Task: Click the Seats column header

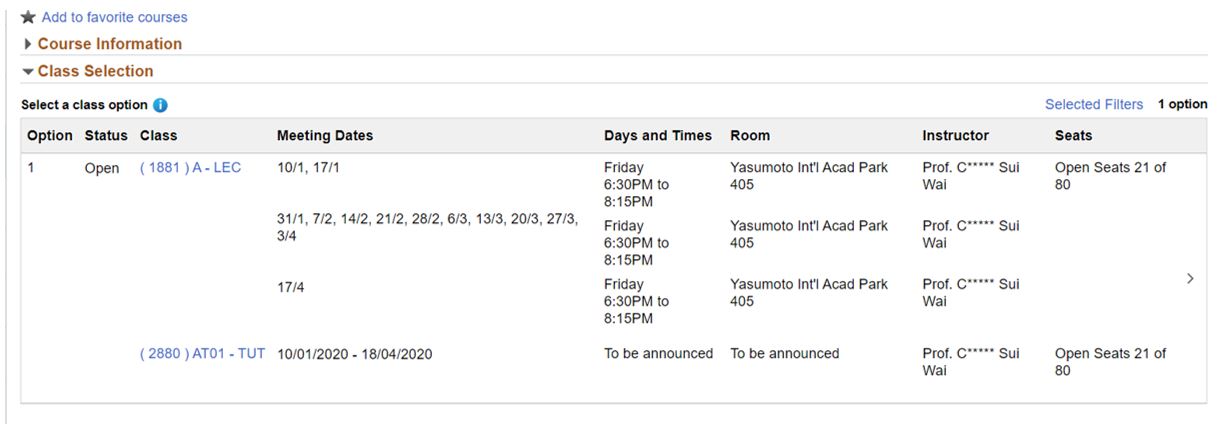Action: coord(1073,135)
